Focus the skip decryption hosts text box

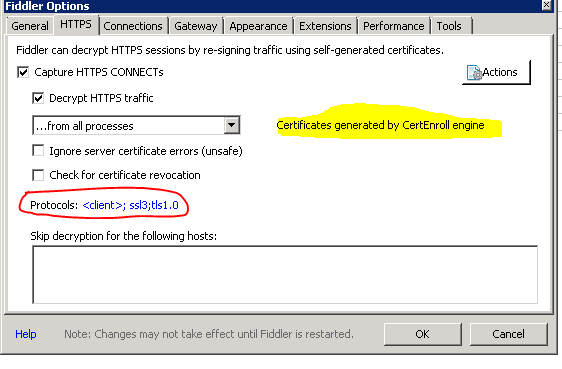point(285,275)
